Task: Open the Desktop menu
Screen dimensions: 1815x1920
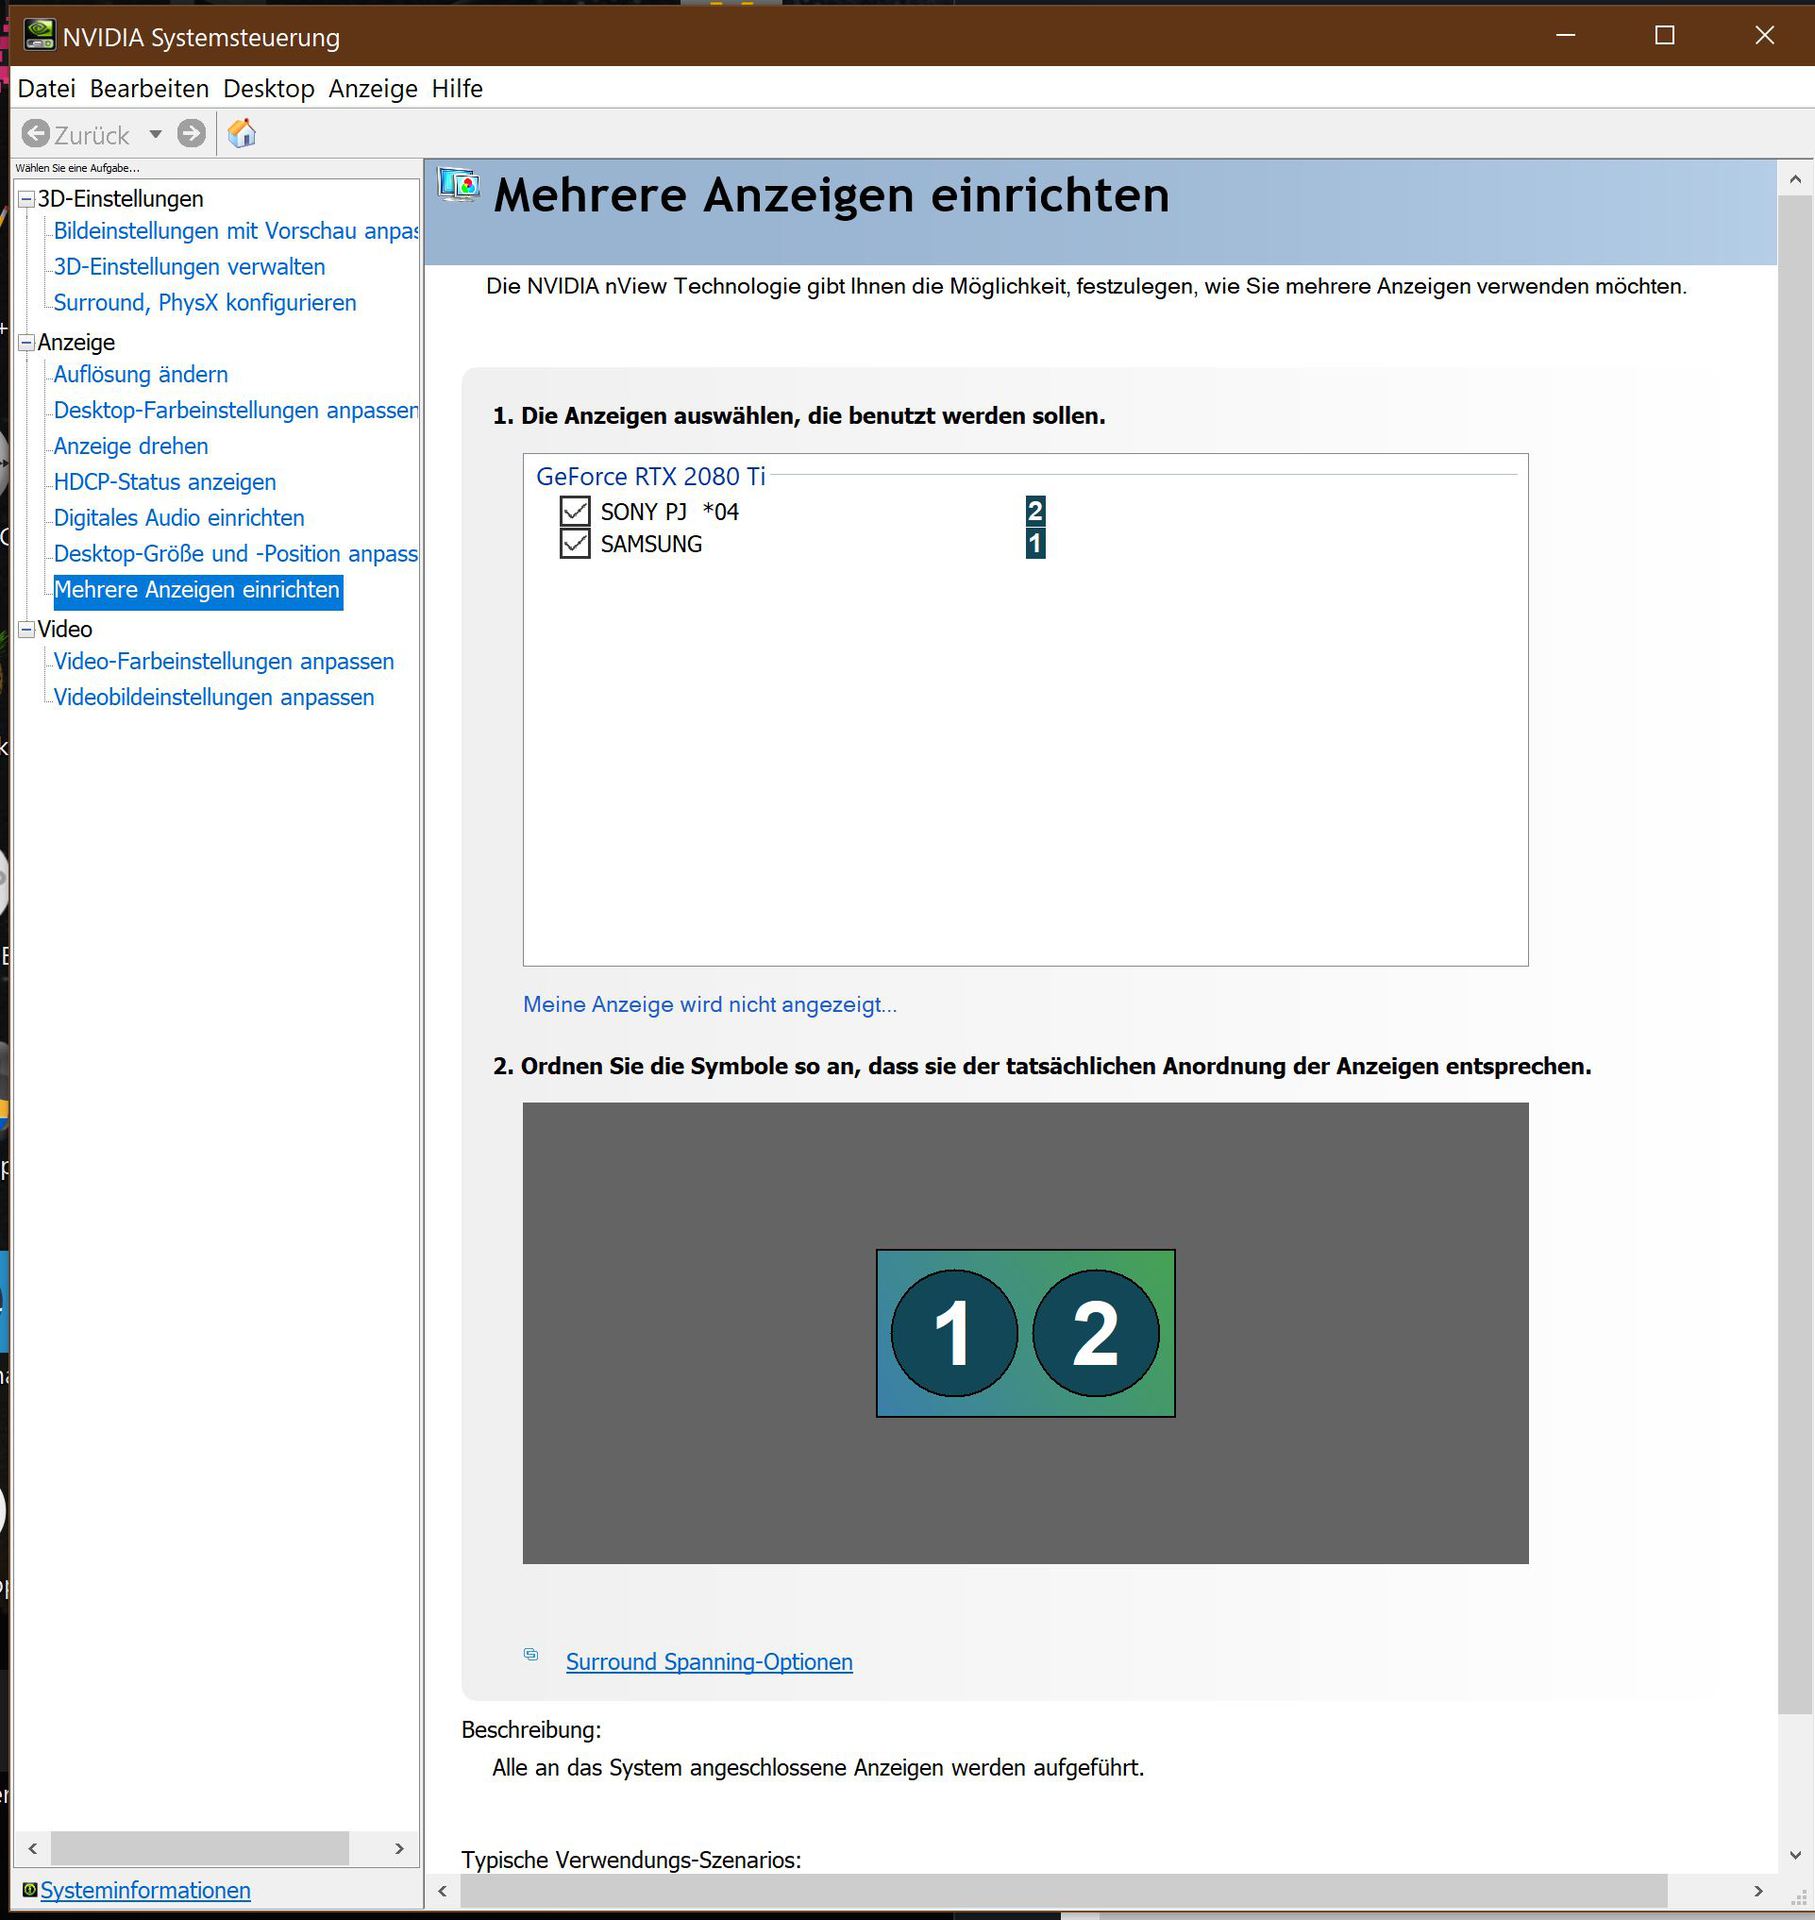Action: point(269,88)
